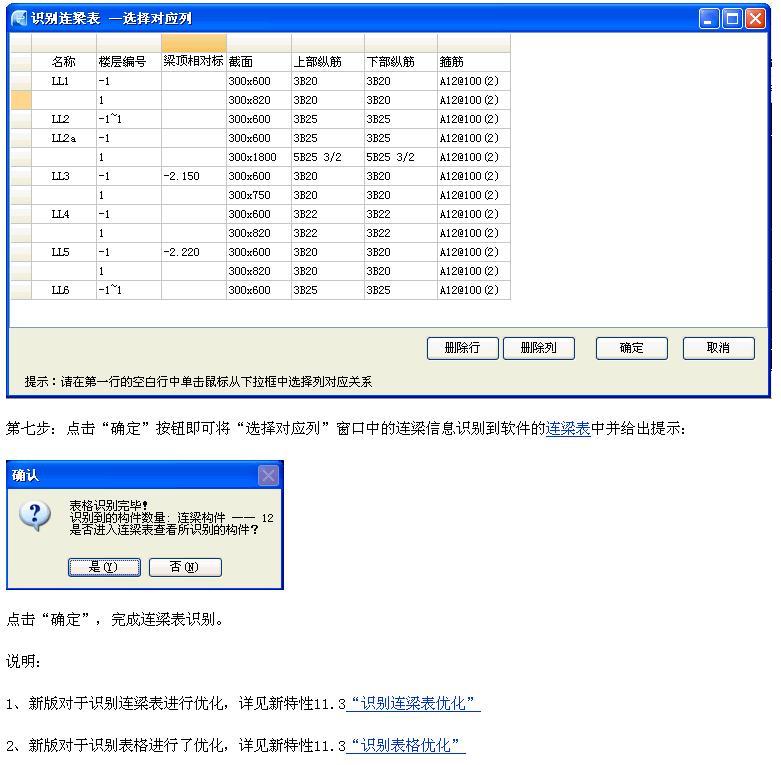This screenshot has width=781, height=765.
Task: Click the 上部纵筋 column cell
Action: 328,62
